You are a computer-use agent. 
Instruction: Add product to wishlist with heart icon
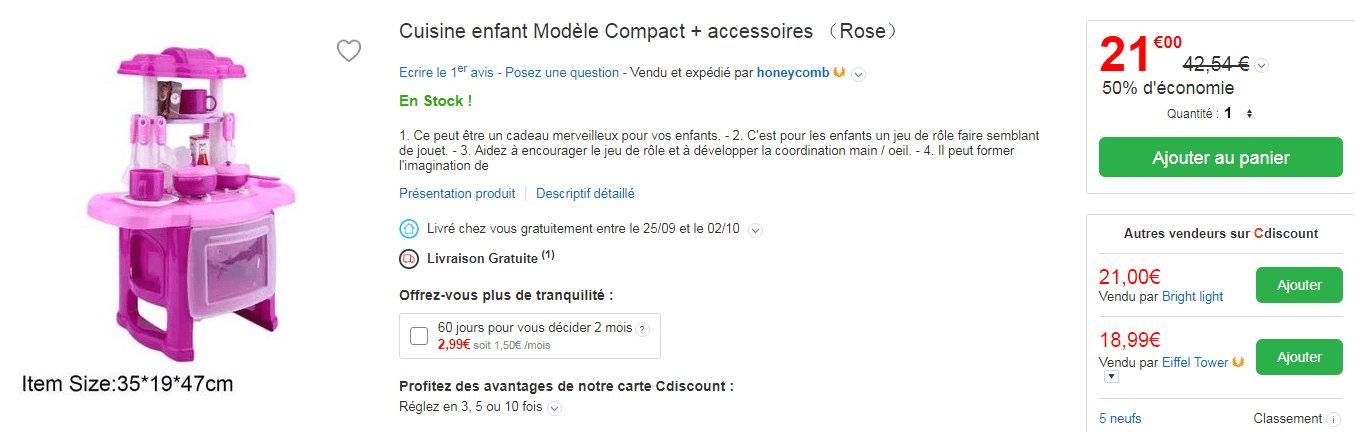[348, 50]
